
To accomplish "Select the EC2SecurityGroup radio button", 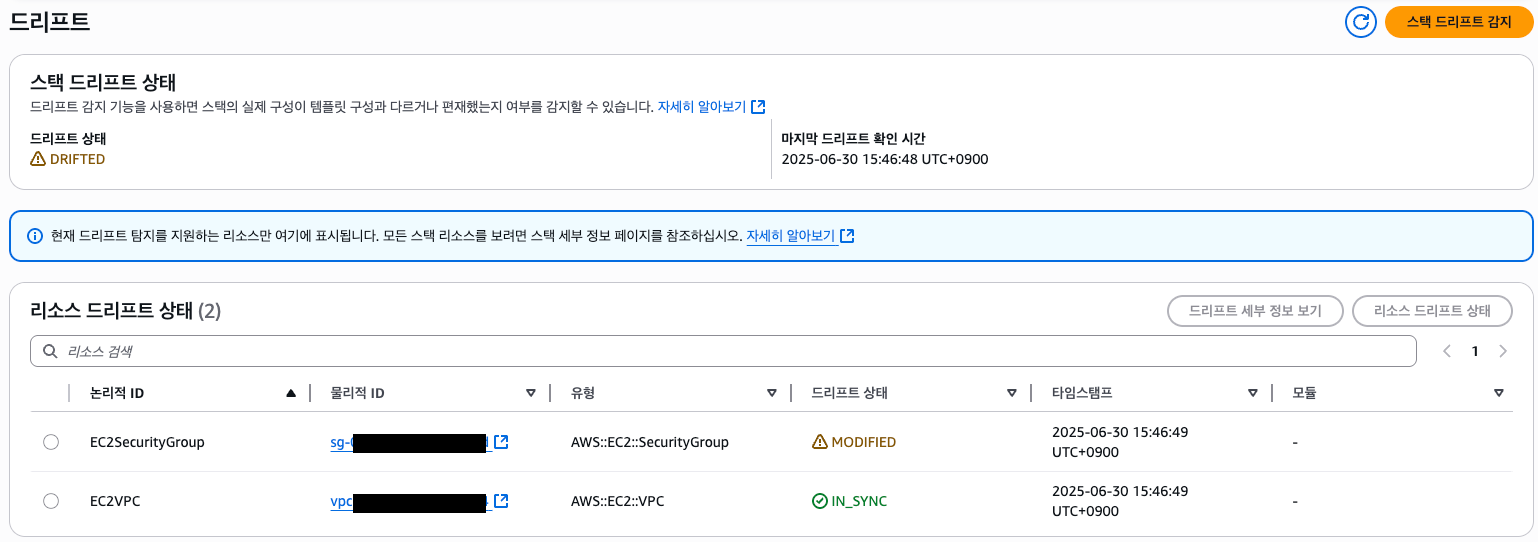I will coord(51,442).
